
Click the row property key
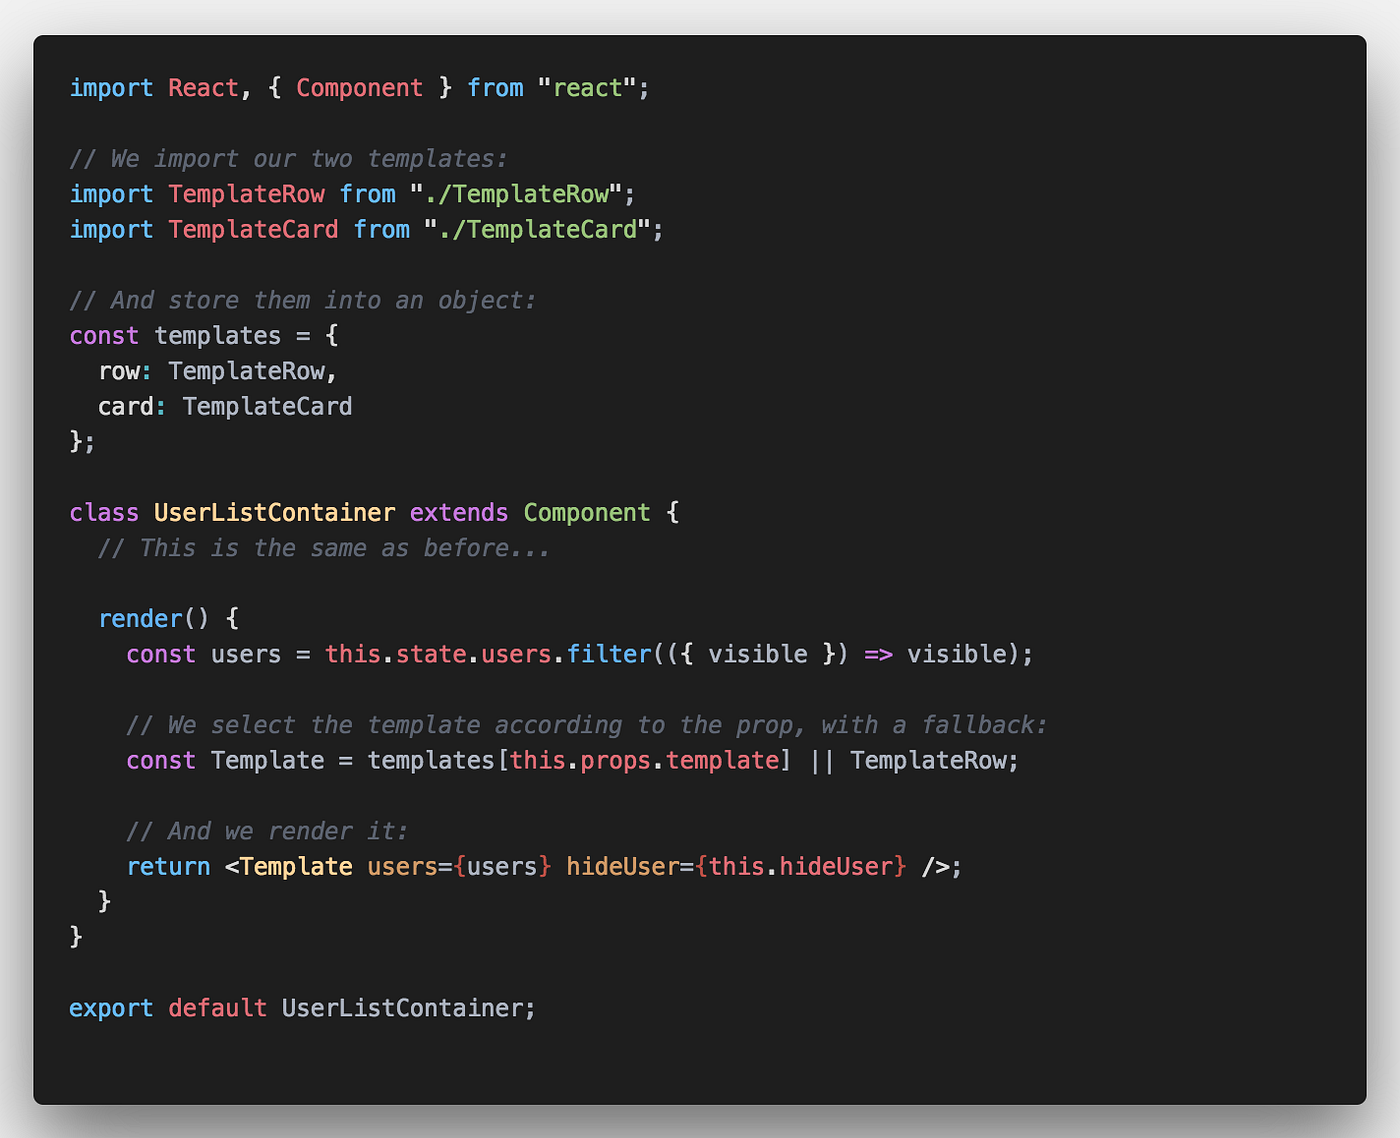[x=120, y=370]
